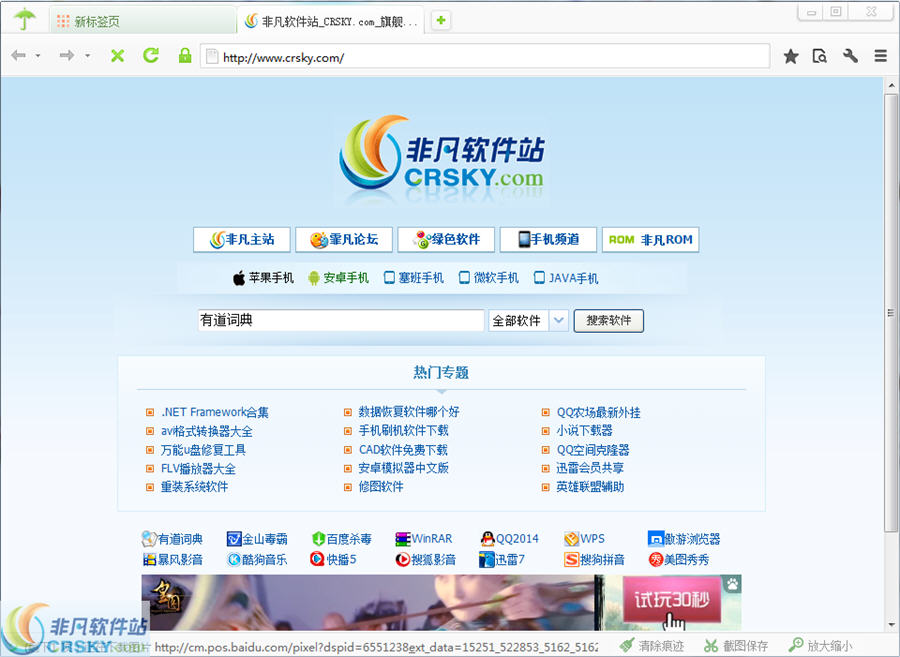
Task: Open the 手机频道 button
Action: point(548,240)
